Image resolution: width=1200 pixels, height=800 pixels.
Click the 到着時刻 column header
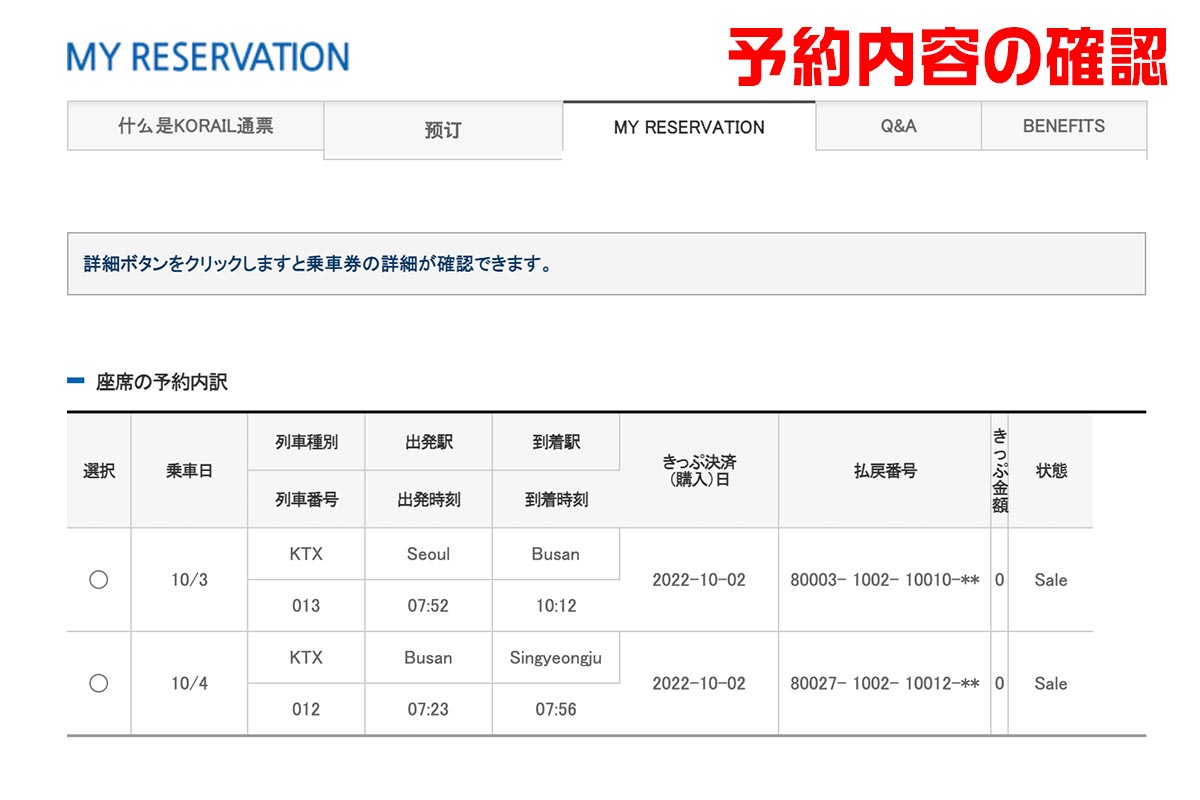click(x=556, y=500)
